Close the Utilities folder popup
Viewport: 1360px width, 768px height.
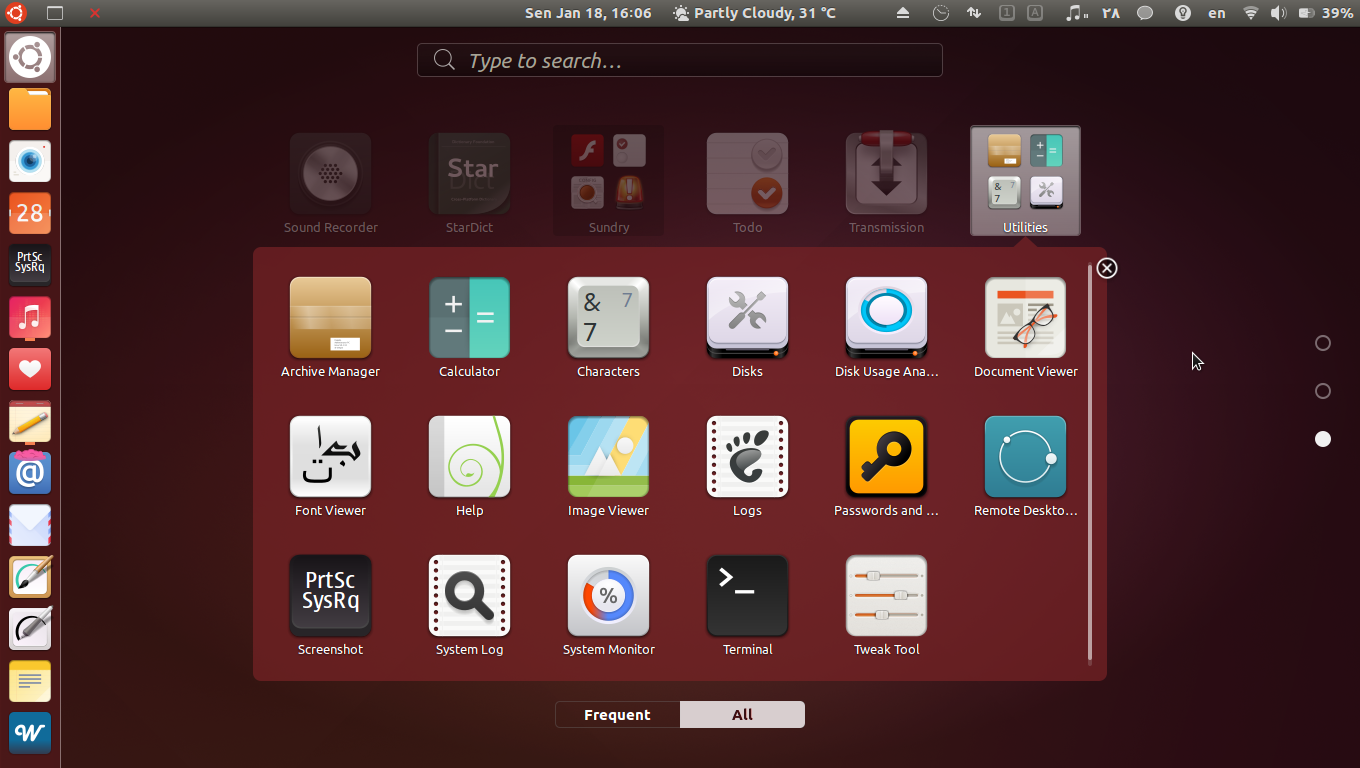(1106, 268)
